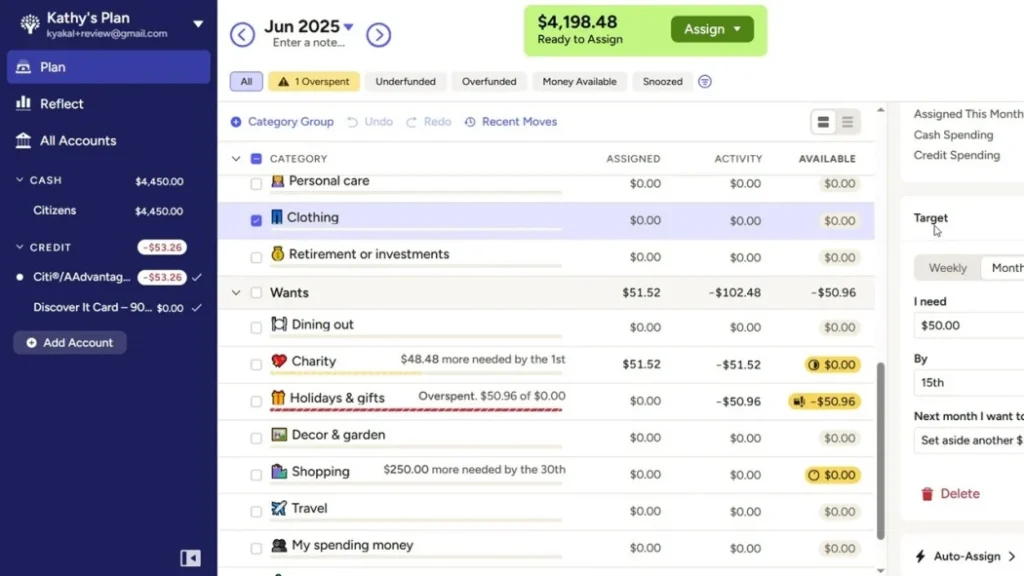Image resolution: width=1024 pixels, height=576 pixels.
Task: Select the Travel category checkbox
Action: (x=256, y=508)
